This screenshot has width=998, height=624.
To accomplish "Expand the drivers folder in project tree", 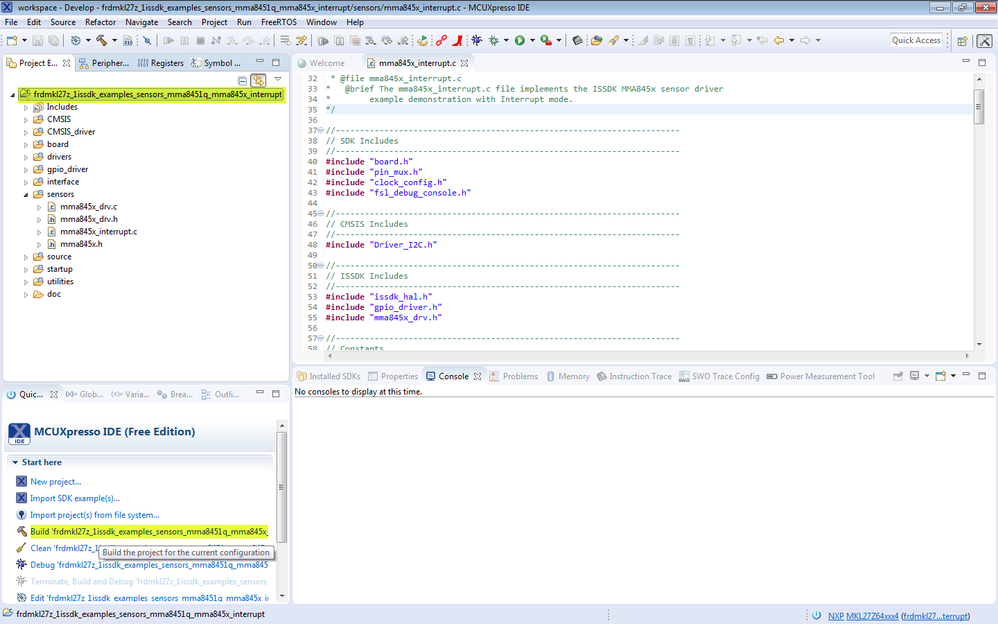I will tap(26, 157).
